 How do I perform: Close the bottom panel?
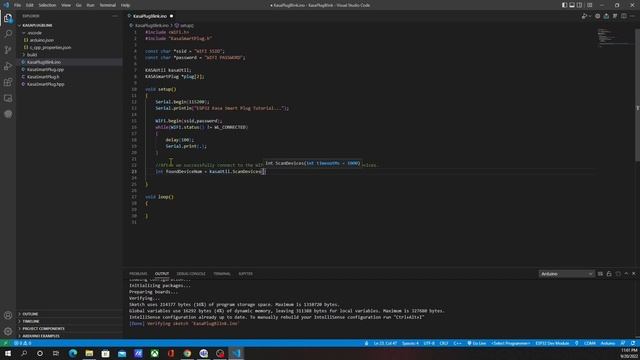point(633,274)
